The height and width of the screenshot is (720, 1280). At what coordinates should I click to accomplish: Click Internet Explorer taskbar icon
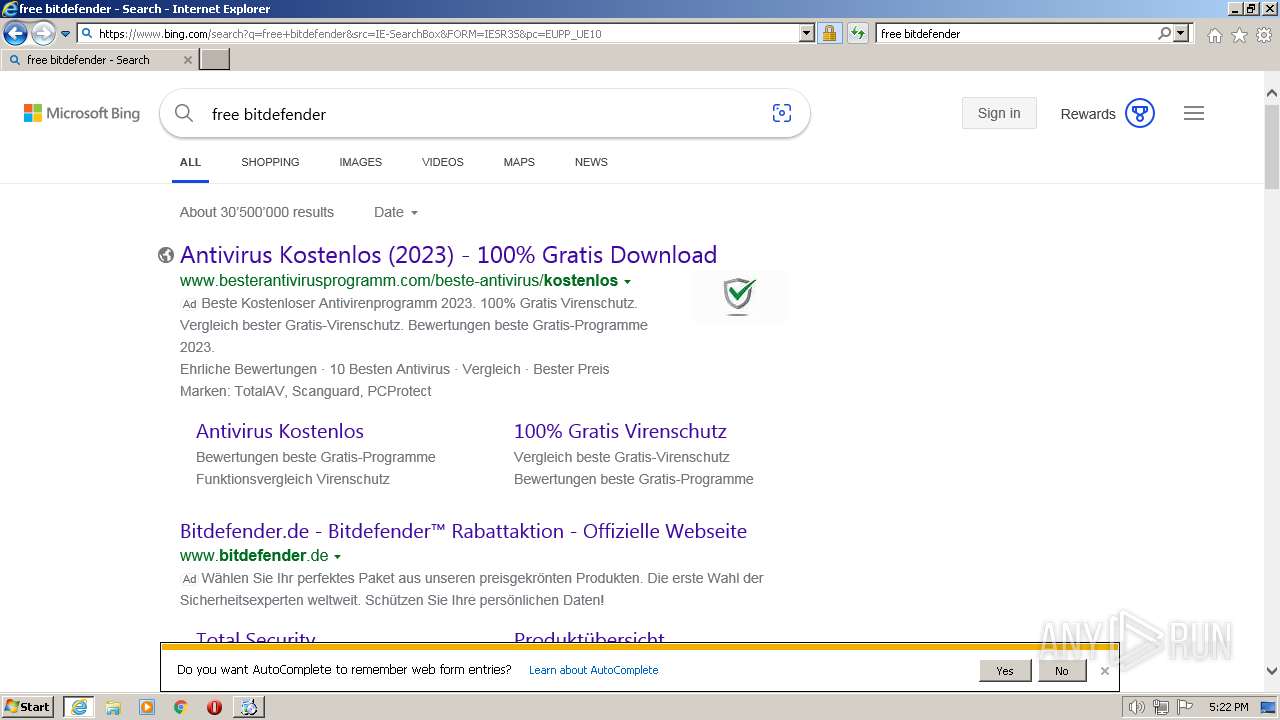tap(79, 707)
